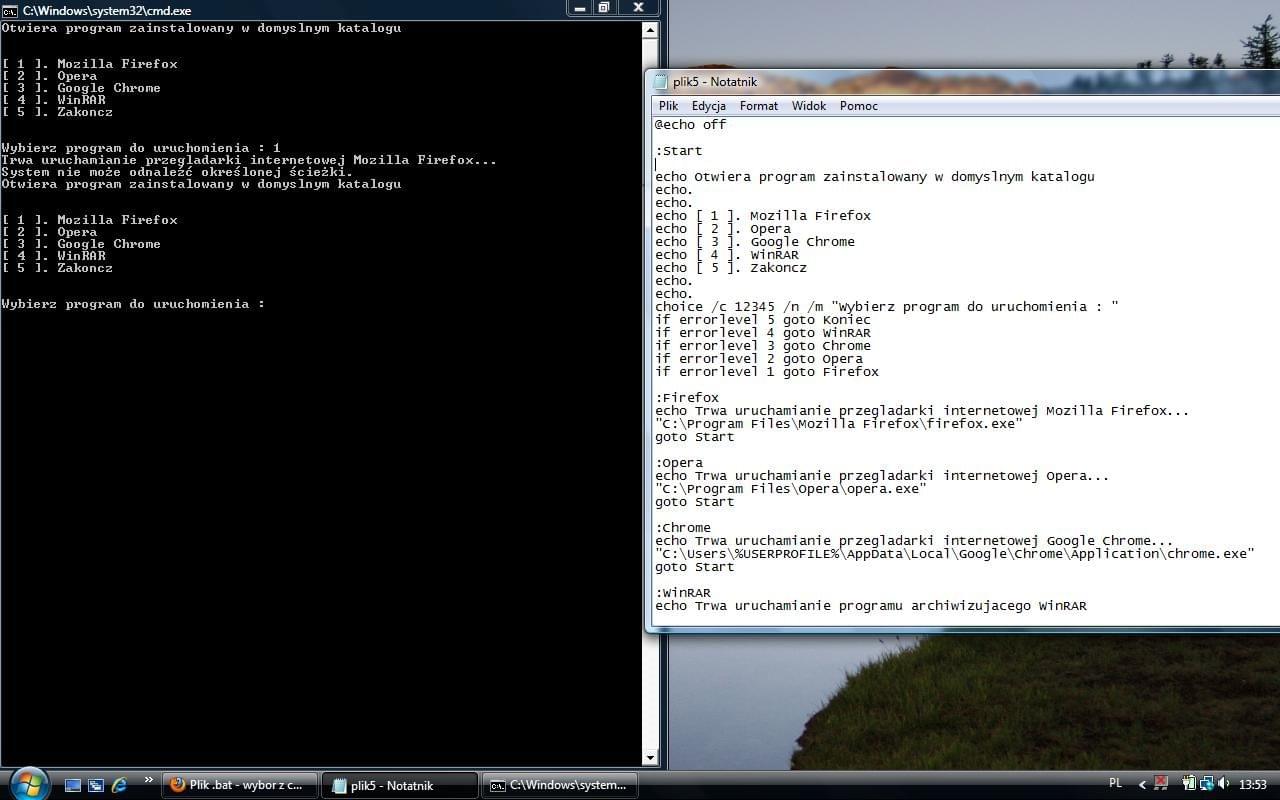Click the 'echo Trwa uruchamianie ... Opera...' line in Notatnik
Viewport: 1280px width, 800px height.
882,476
